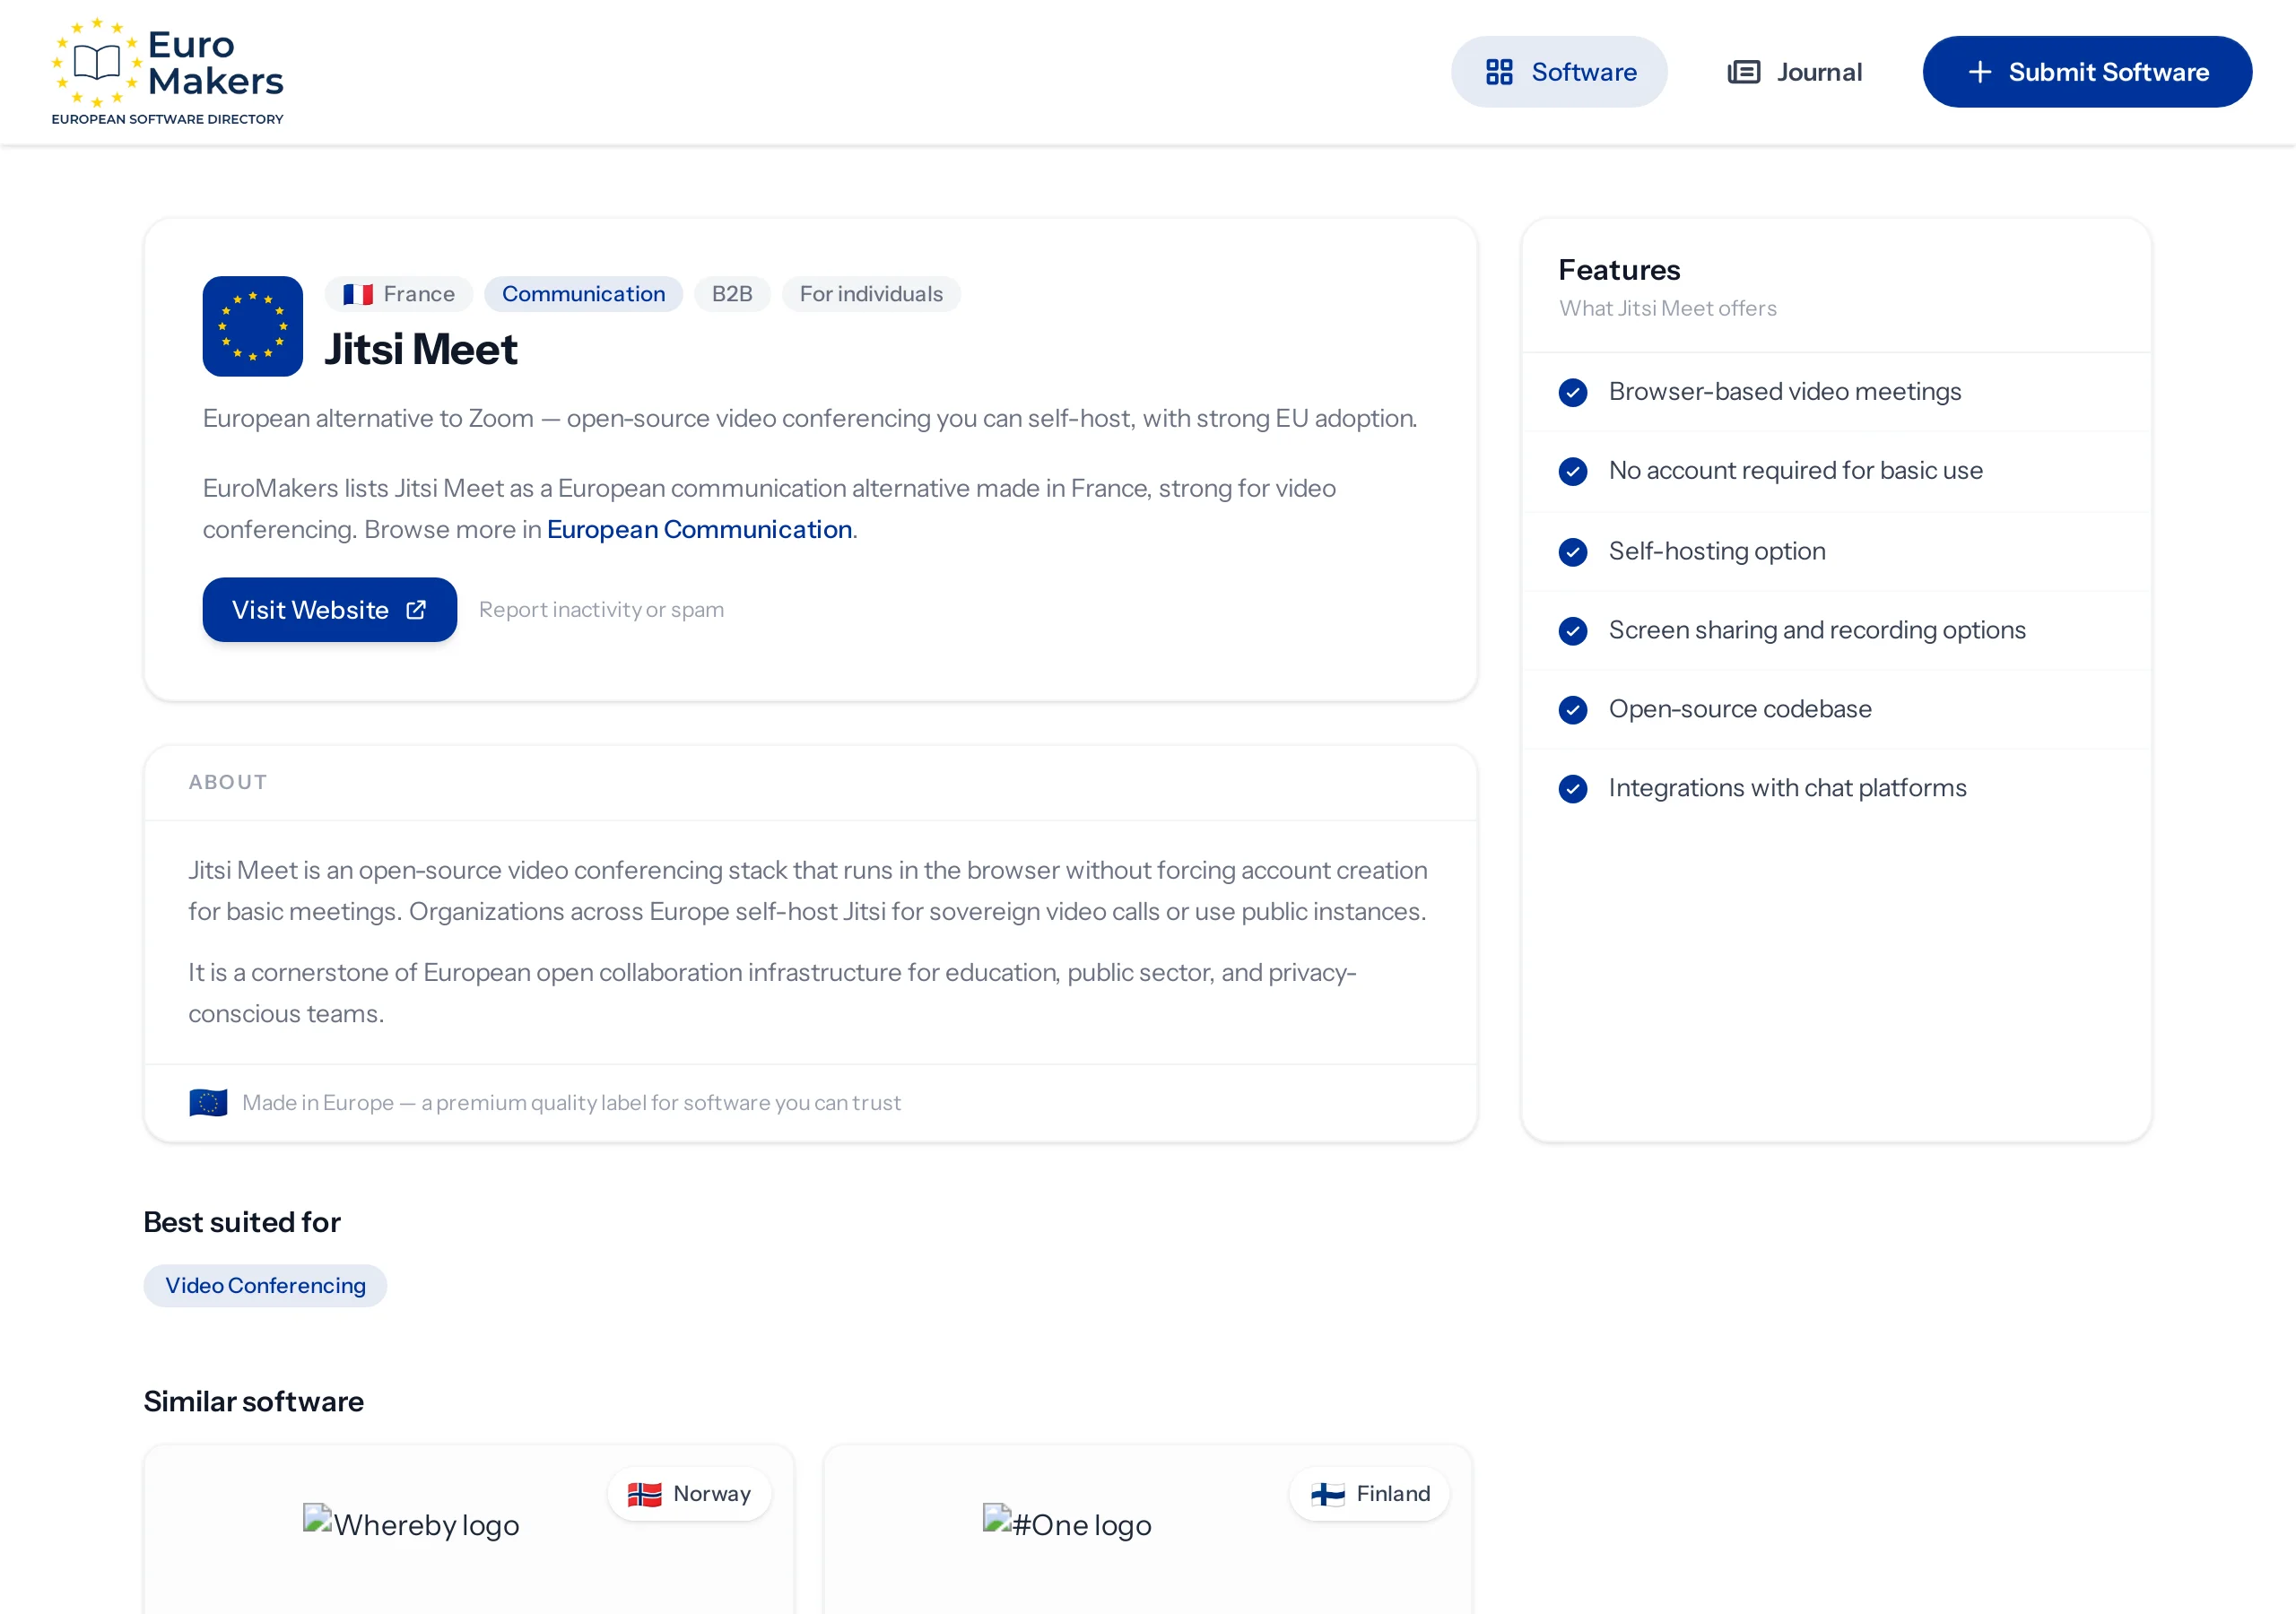
Task: Click the Made in Europe label text
Action: (x=571, y=1102)
